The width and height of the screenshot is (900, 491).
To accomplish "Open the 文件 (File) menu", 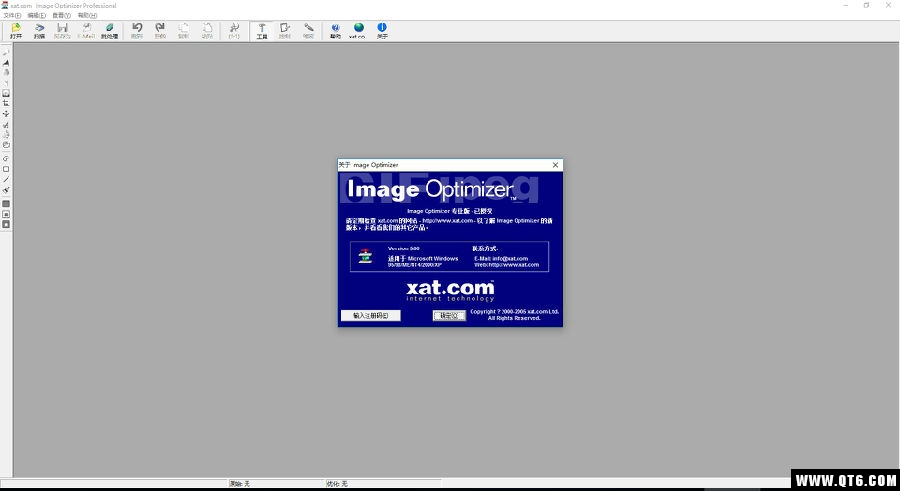I will click(9, 16).
